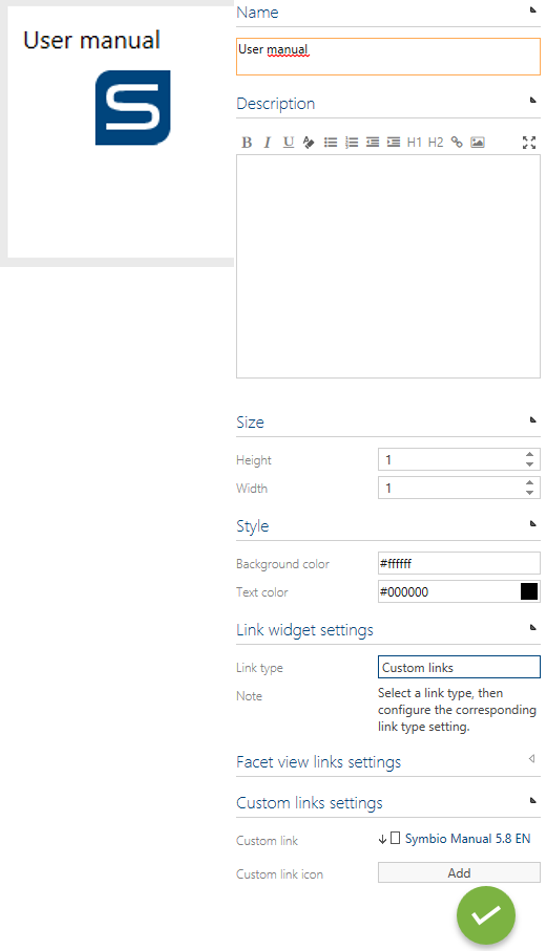
Task: Apply H1 heading style
Action: tap(414, 143)
